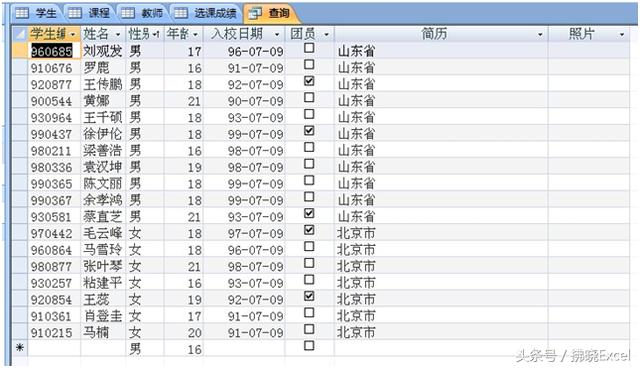This screenshot has height=368, width=640.
Task: Click the name cell 黄娜
Action: coord(103,101)
